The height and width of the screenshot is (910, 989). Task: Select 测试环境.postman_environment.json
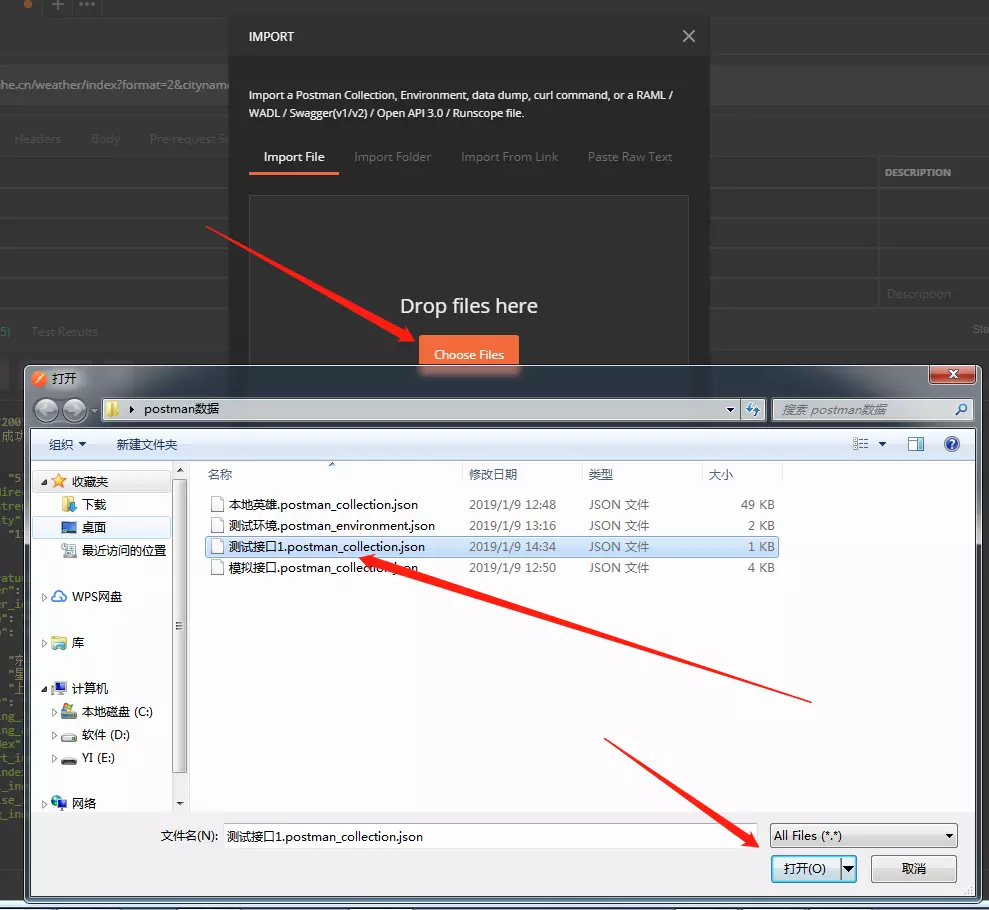pyautogui.click(x=332, y=525)
